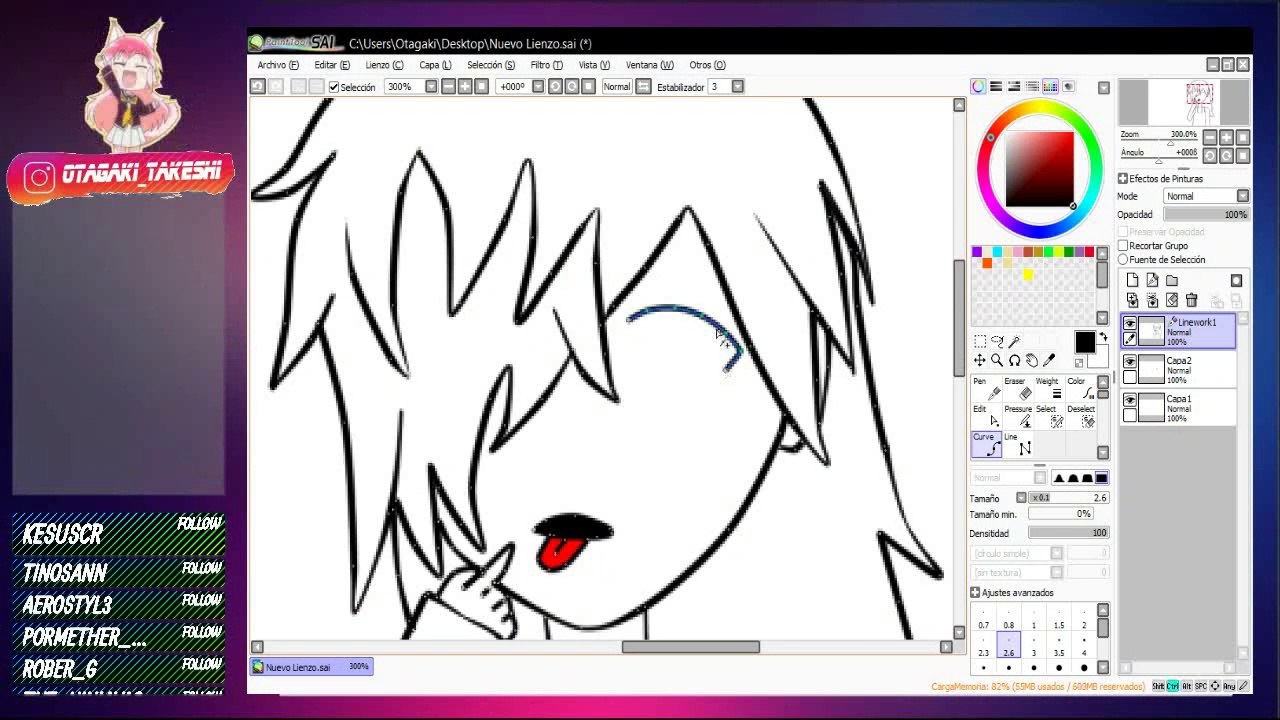
Task: Select the Move tool
Action: [980, 360]
